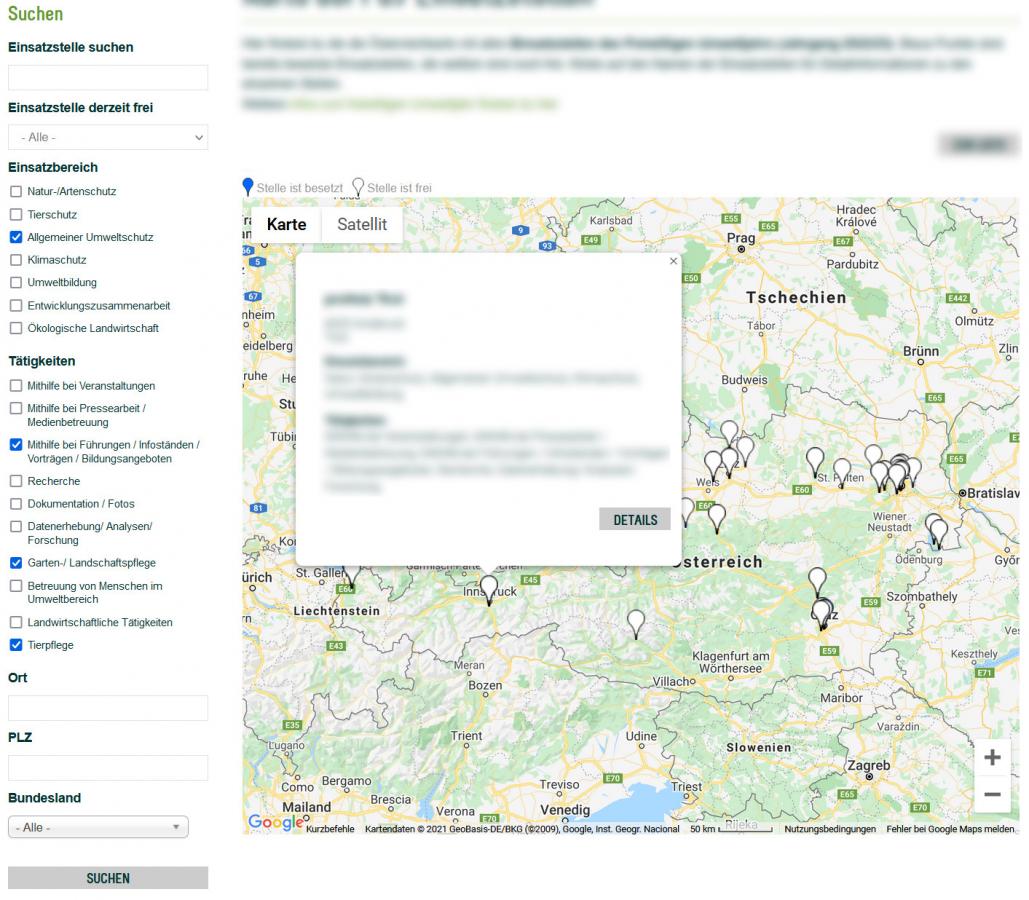
Task: Check Ökologische Landwirtschaft option
Action: coord(16,328)
